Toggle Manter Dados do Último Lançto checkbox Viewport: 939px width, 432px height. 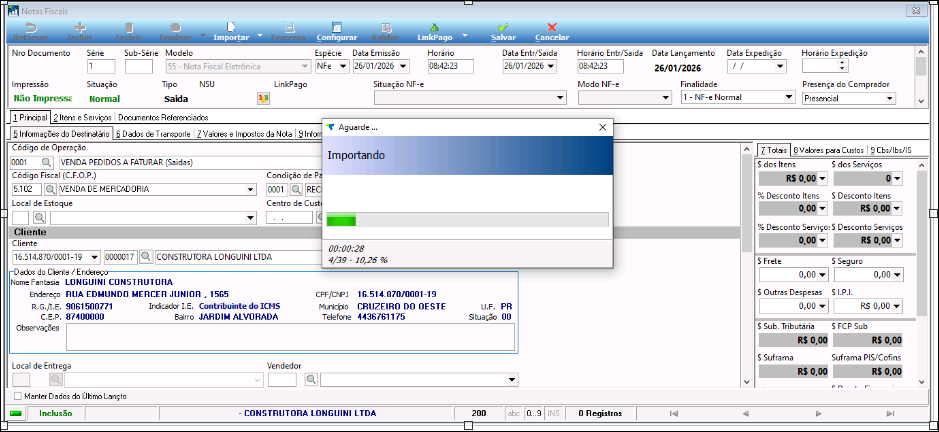[x=18, y=397]
